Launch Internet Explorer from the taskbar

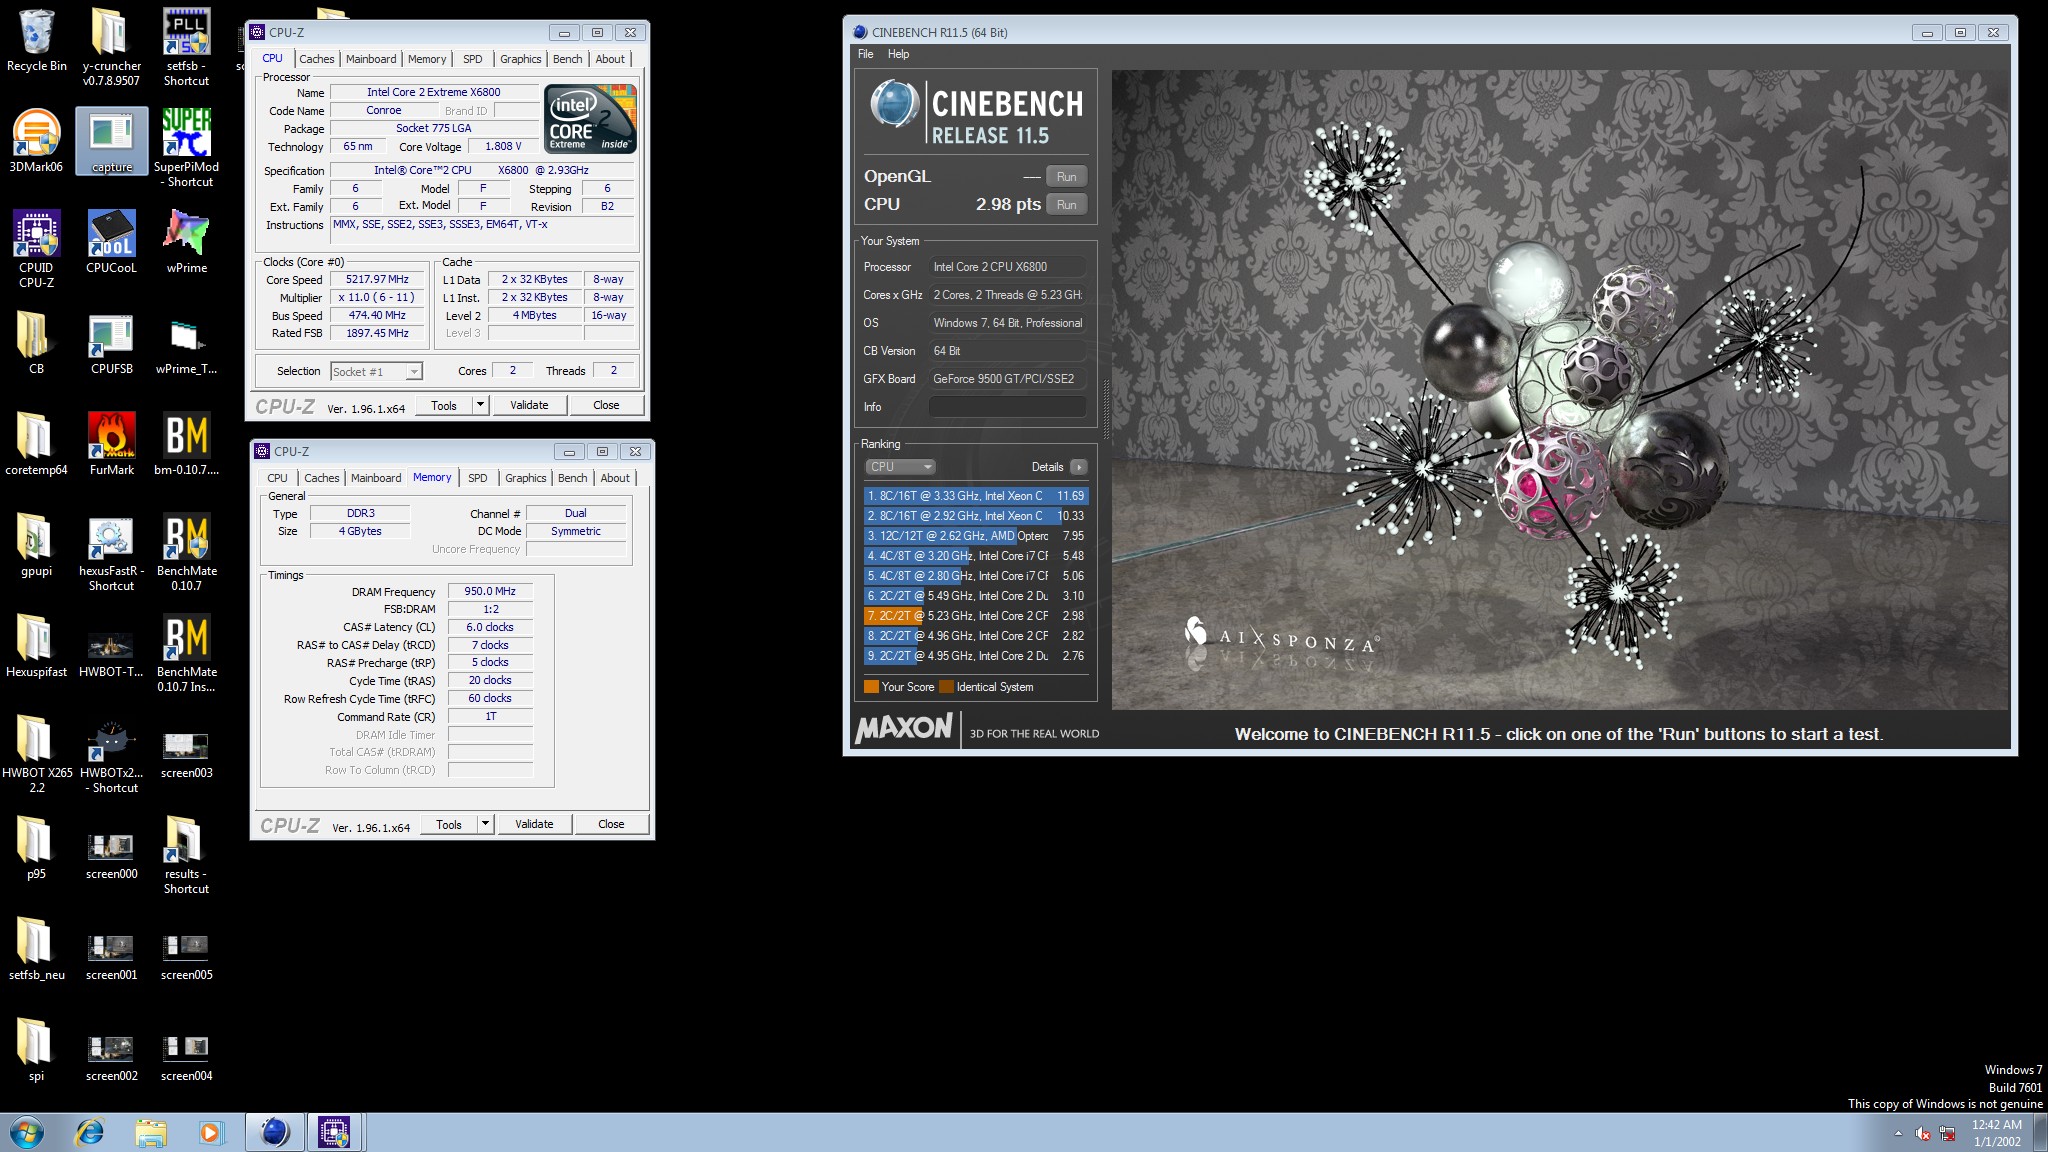pyautogui.click(x=90, y=1132)
